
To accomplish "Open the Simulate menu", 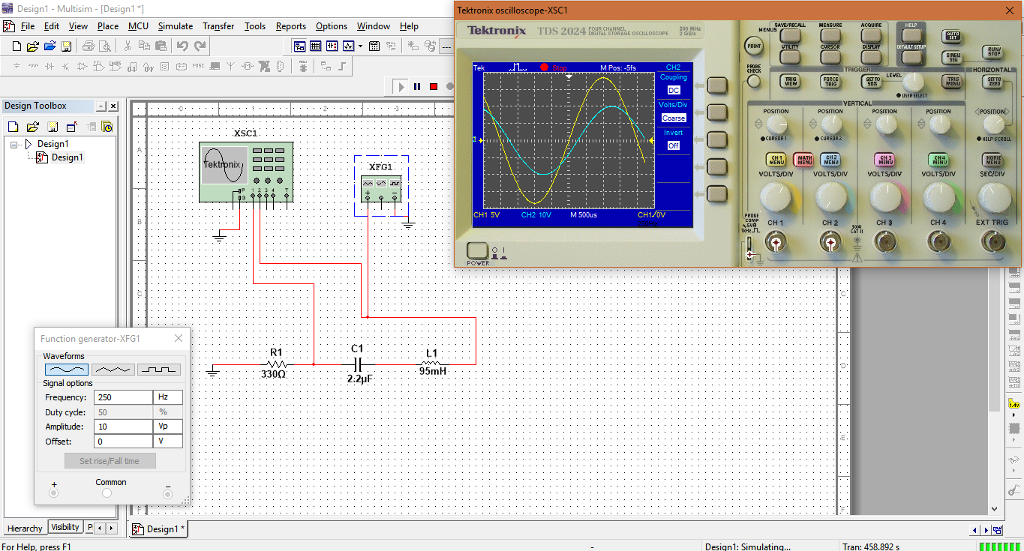I will coord(175,26).
